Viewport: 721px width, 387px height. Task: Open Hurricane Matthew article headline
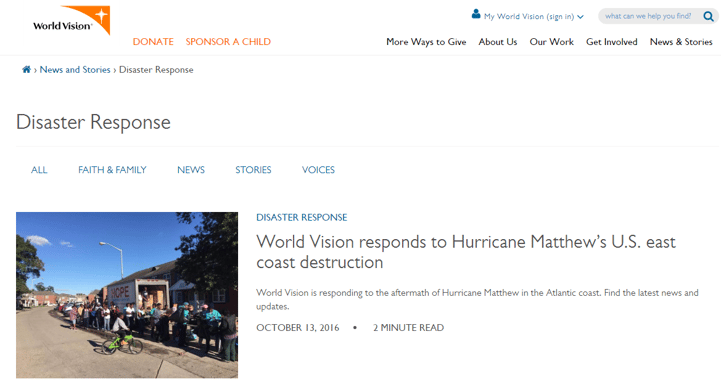(x=466, y=252)
